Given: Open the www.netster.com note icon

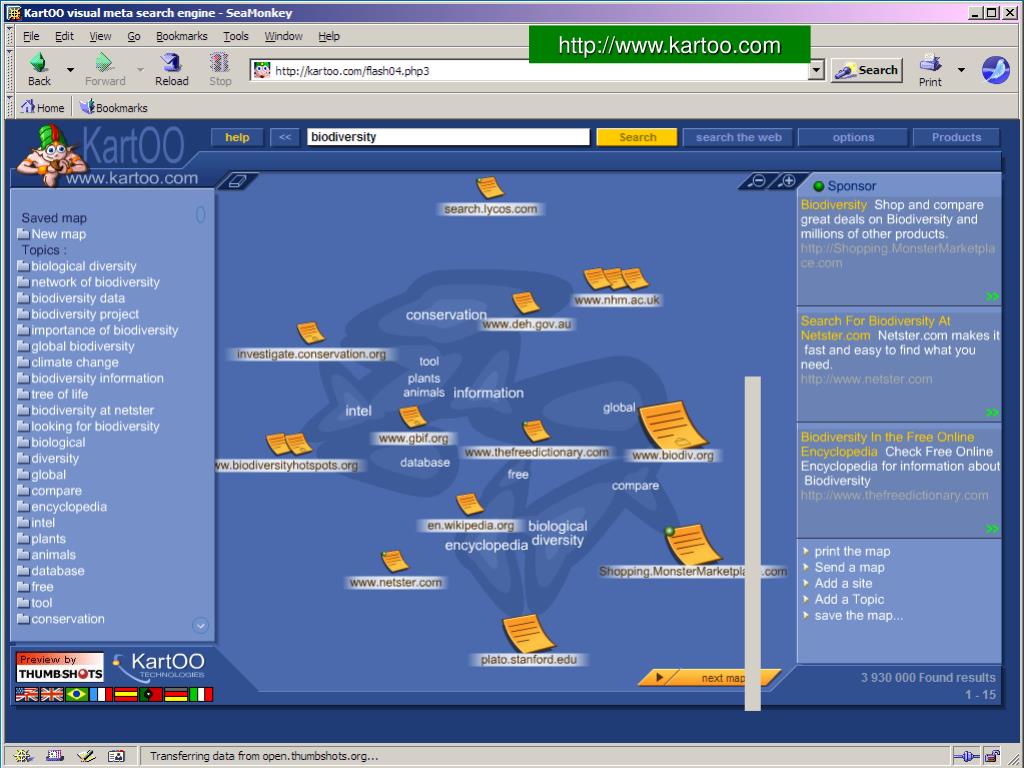Looking at the screenshot, I should (394, 561).
